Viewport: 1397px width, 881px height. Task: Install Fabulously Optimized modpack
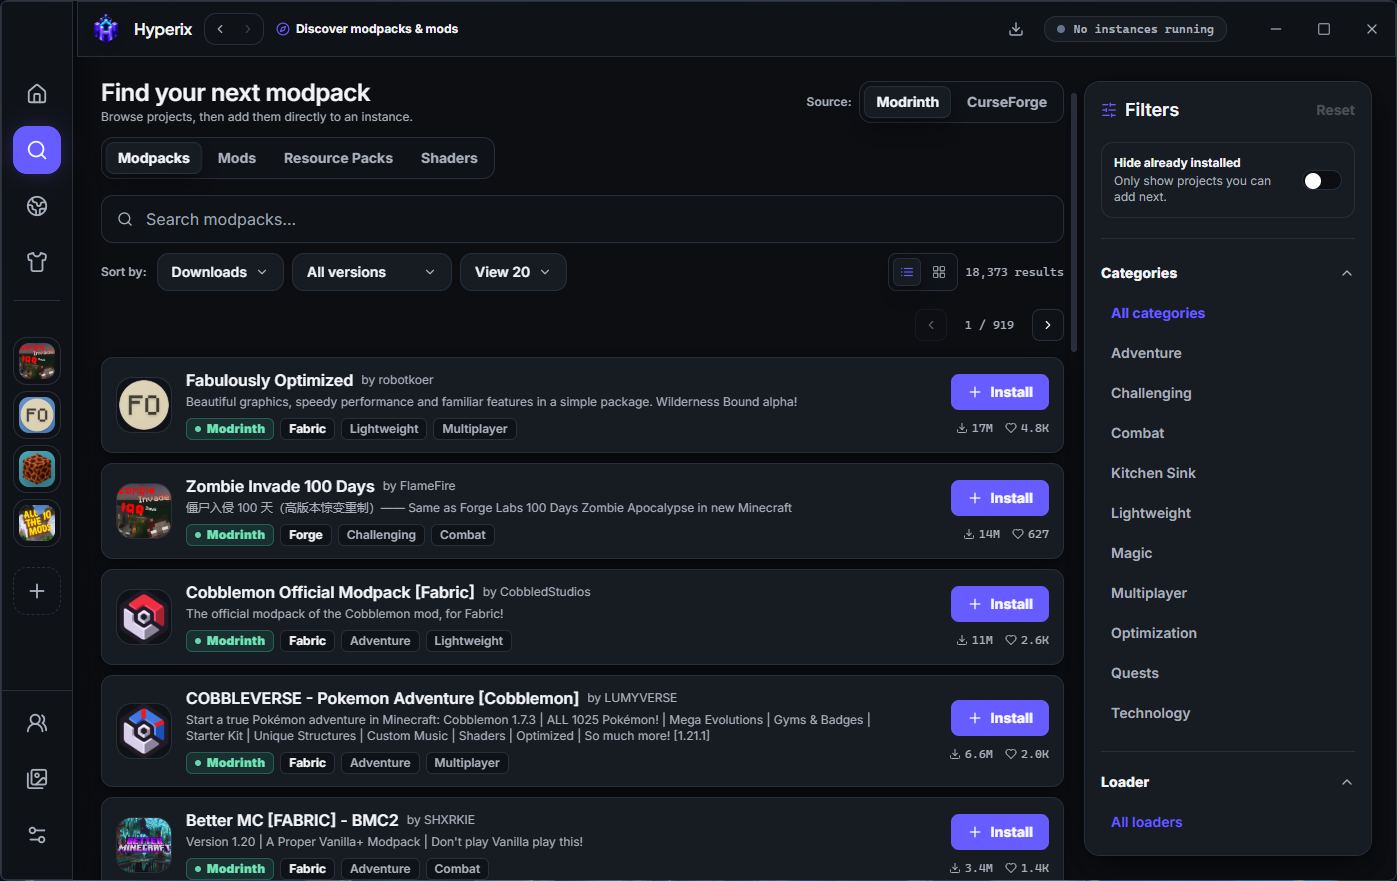pyautogui.click(x=999, y=392)
